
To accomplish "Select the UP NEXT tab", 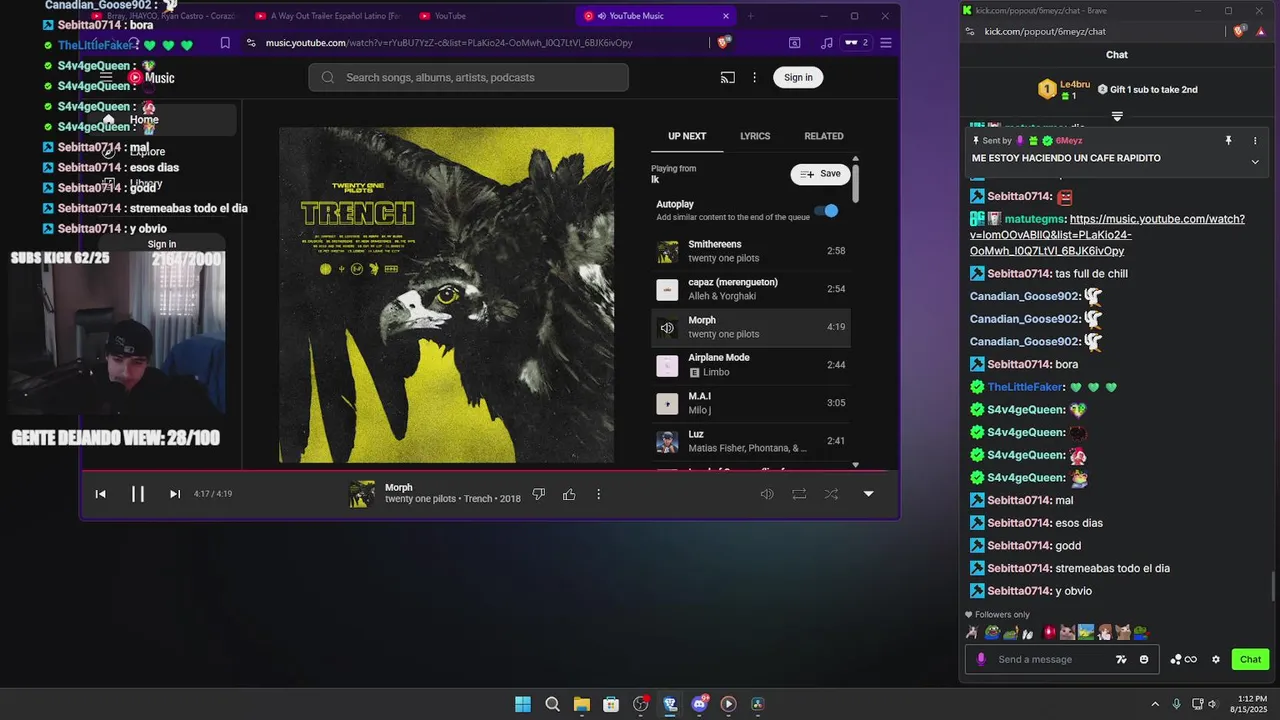I will point(687,136).
